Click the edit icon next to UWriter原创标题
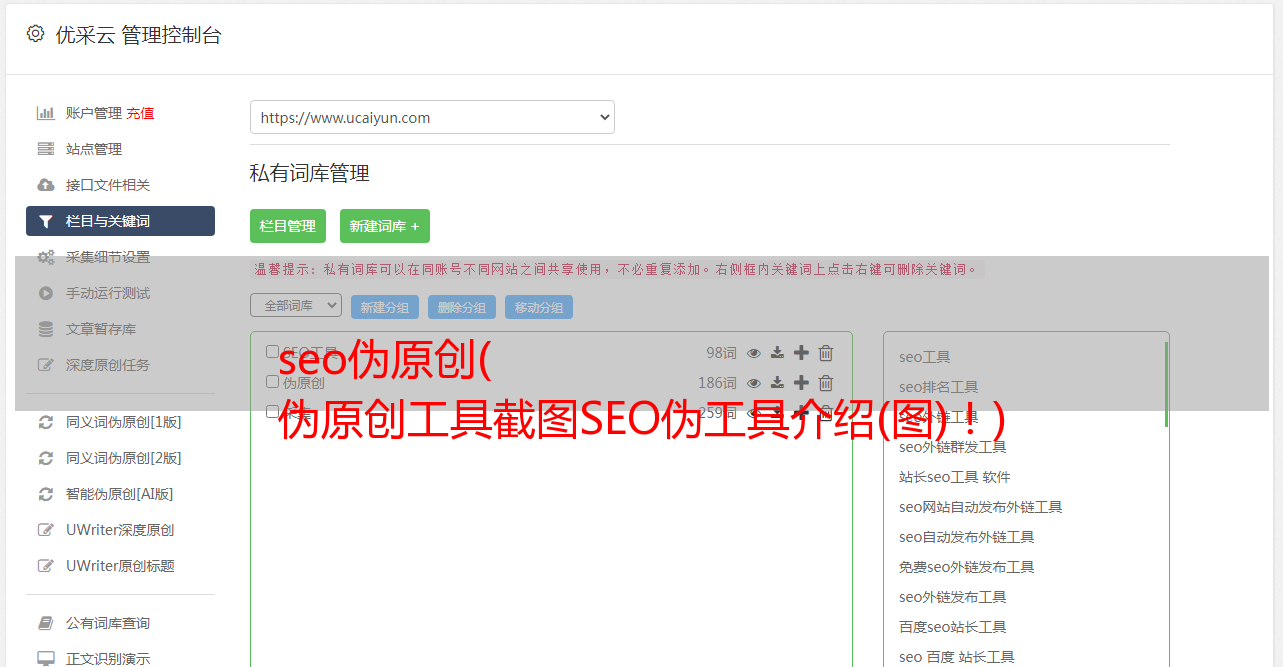This screenshot has width=1283, height=667. (46, 566)
